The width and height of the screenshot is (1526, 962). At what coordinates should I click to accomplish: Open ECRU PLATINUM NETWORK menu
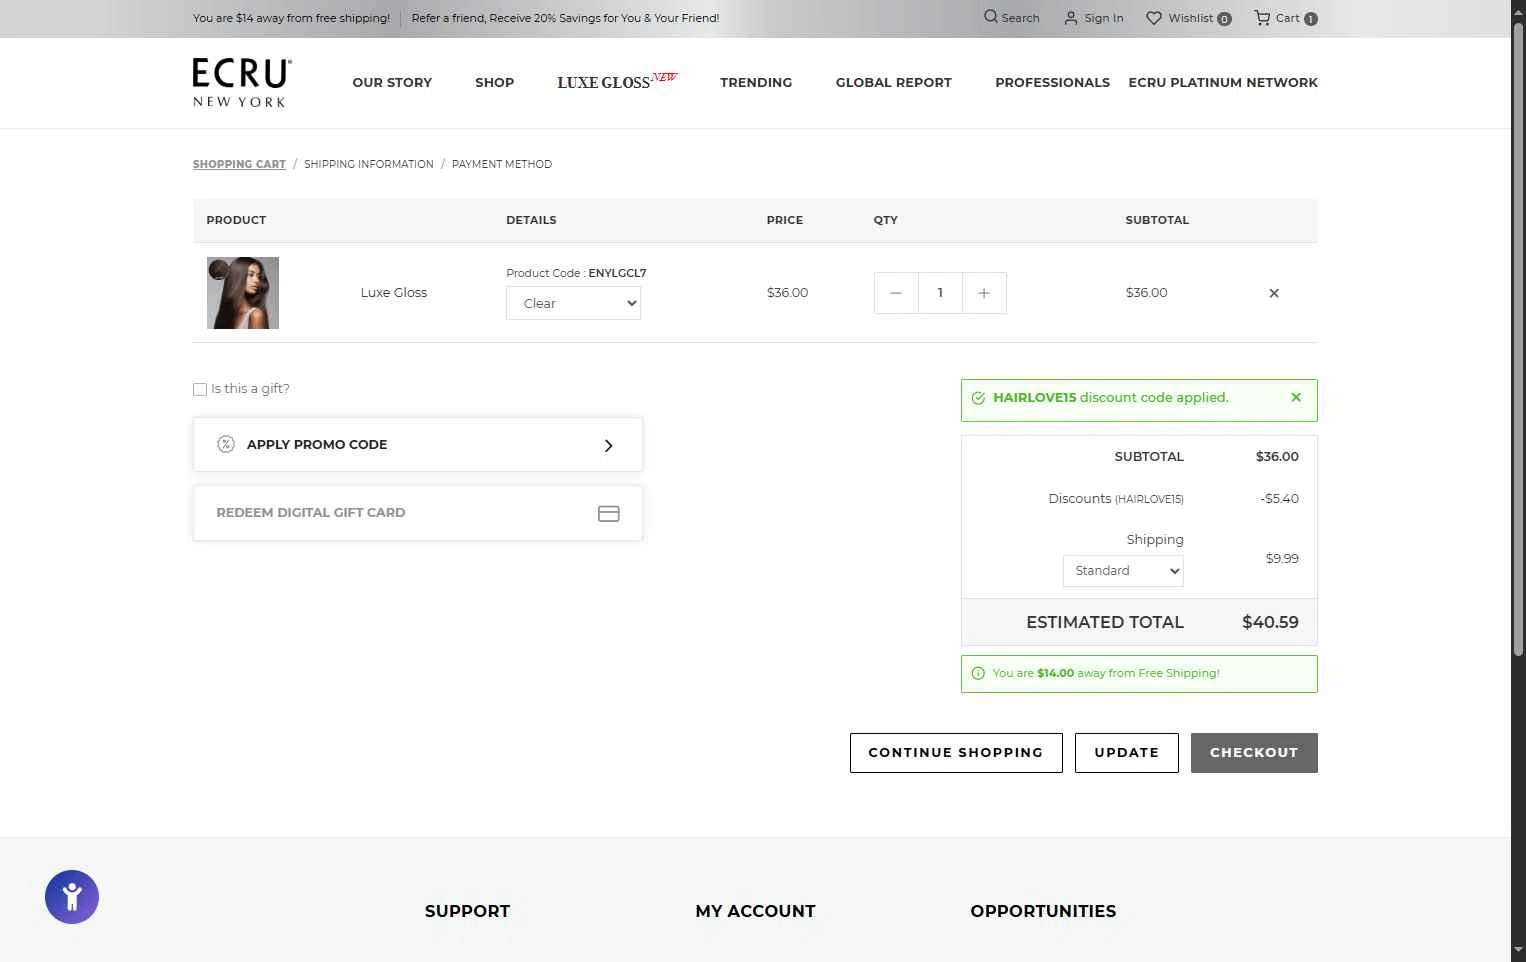[x=1223, y=82]
